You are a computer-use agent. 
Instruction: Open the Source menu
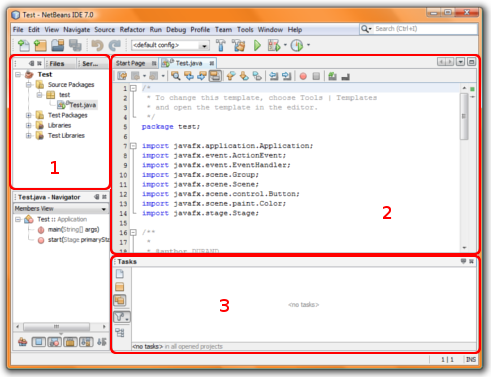tap(104, 30)
